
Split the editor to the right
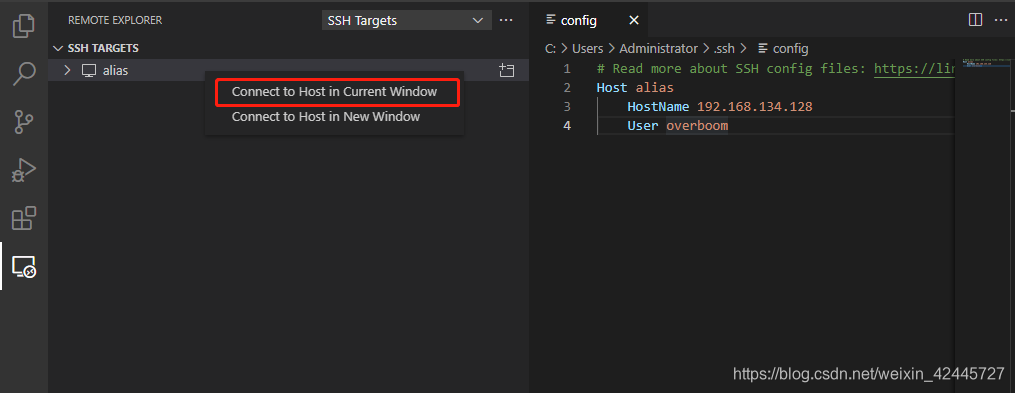click(x=975, y=20)
